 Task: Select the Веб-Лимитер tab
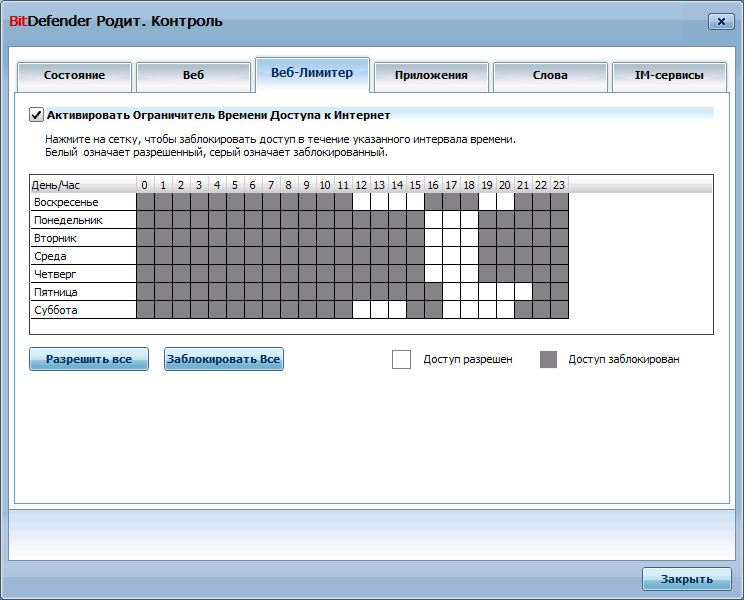point(312,74)
